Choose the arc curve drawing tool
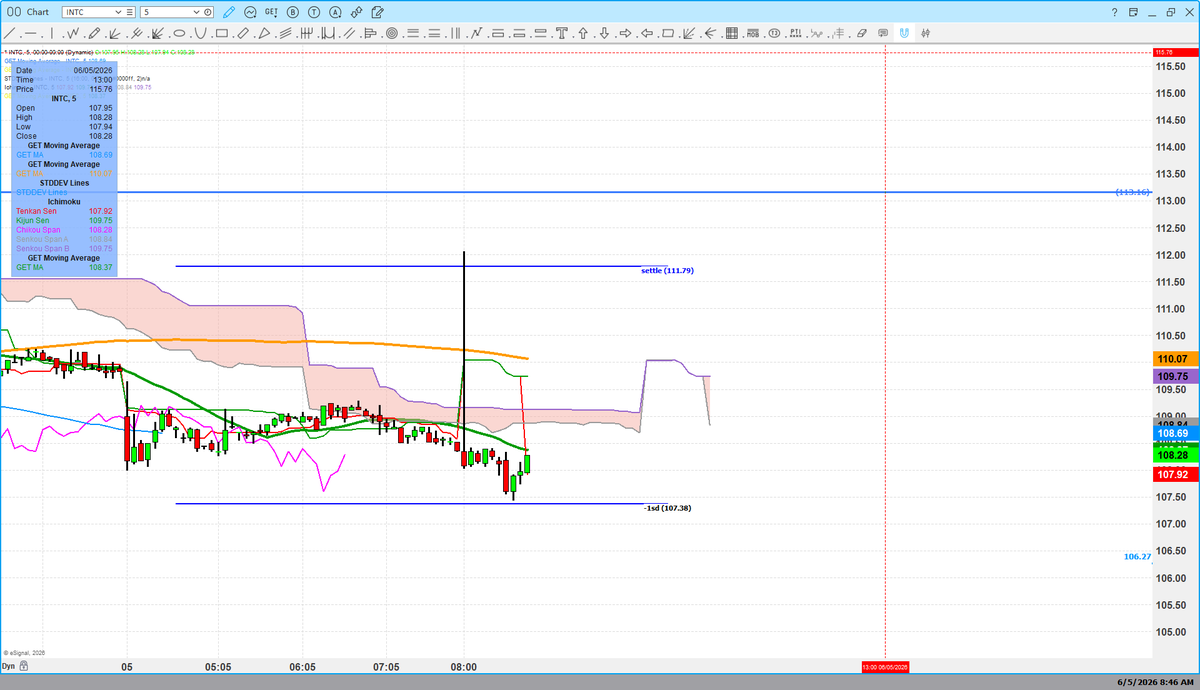This screenshot has height=690, width=1200. pos(200,33)
